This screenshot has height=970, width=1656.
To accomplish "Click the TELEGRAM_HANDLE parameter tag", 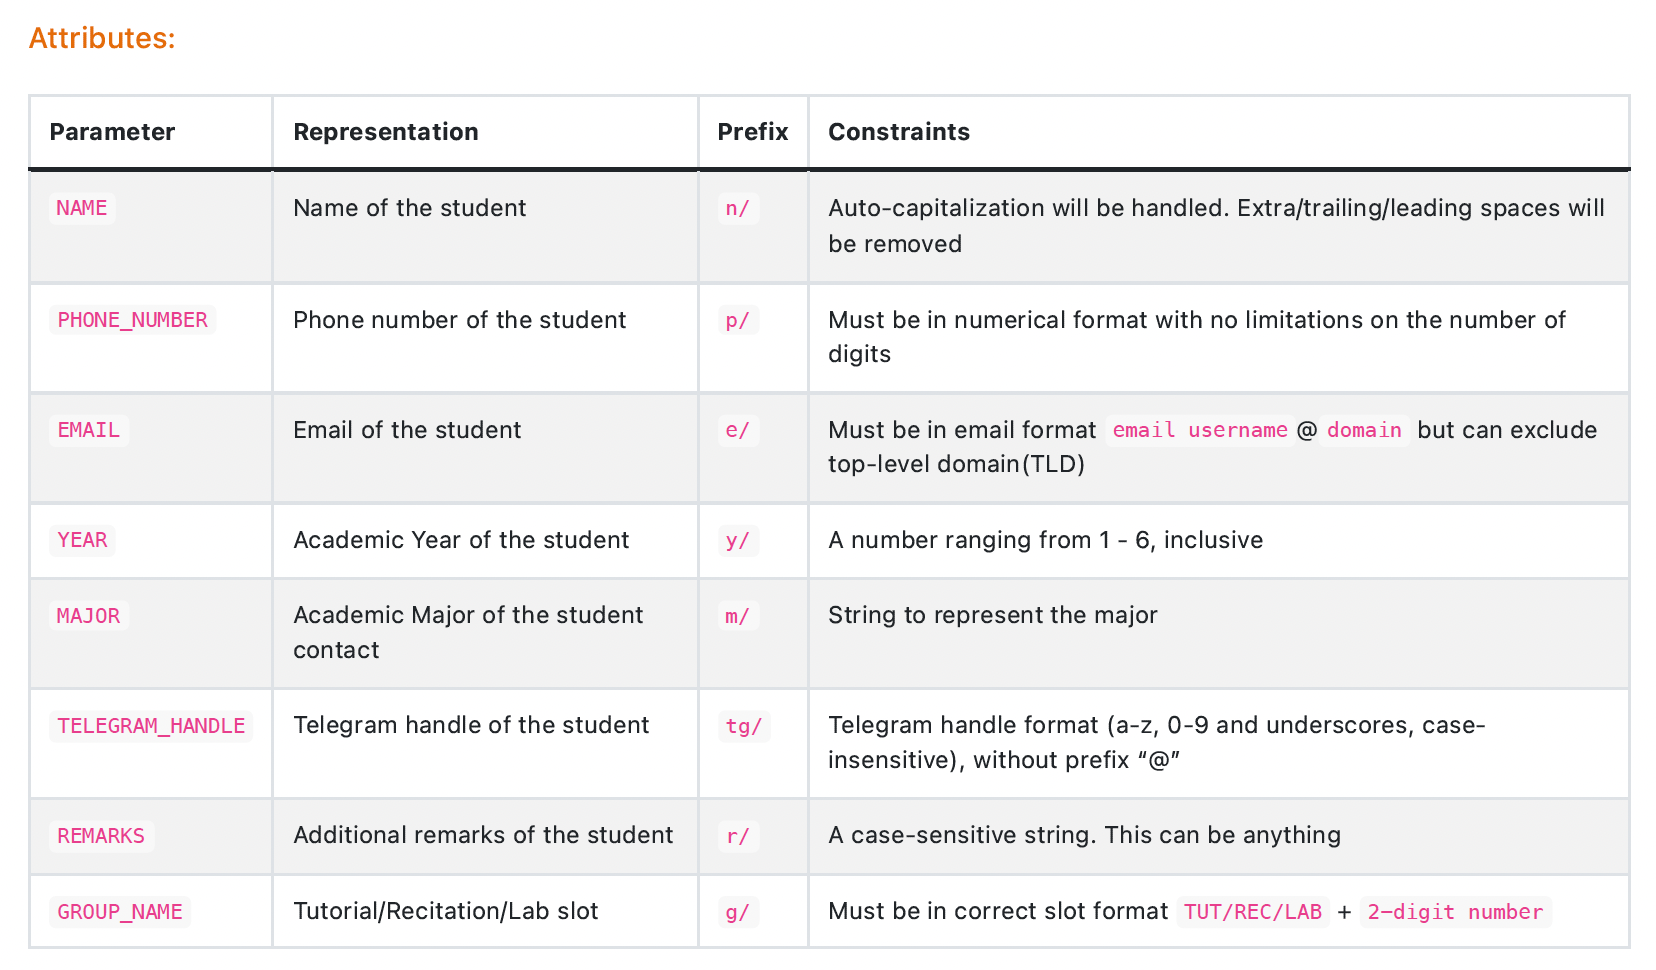I will (x=151, y=726).
